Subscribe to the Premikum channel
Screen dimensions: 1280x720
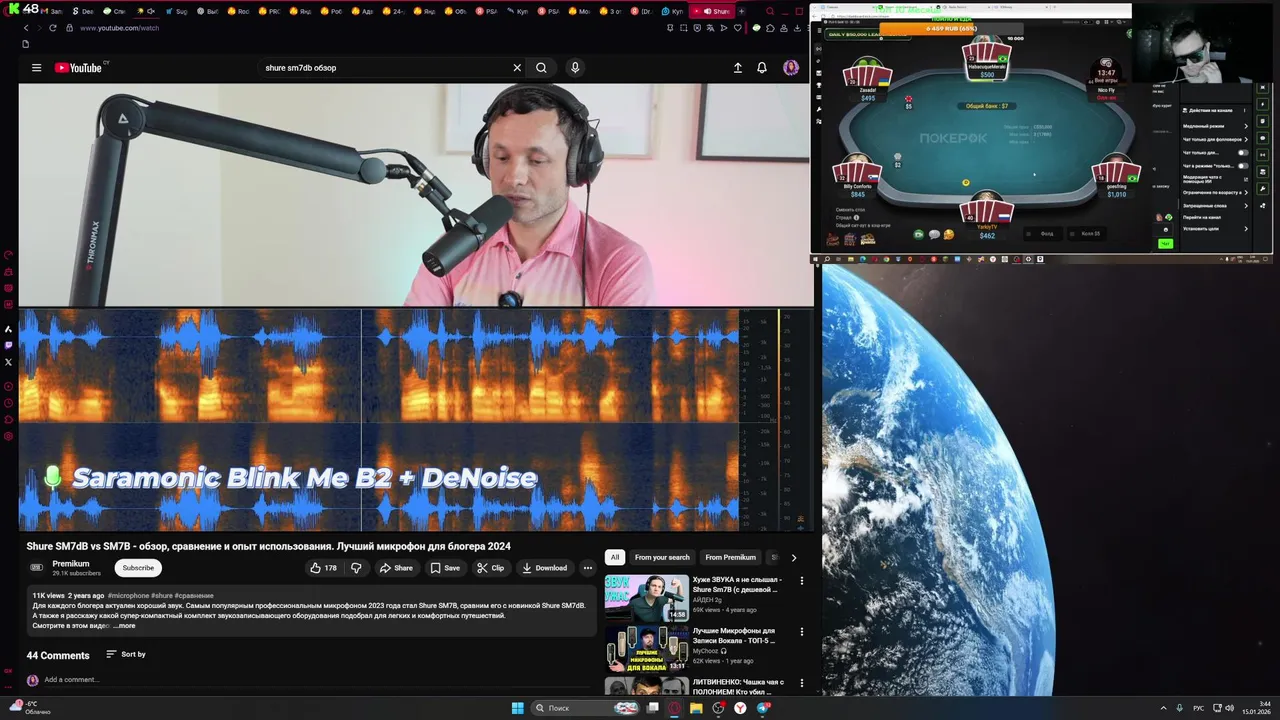[x=138, y=568]
